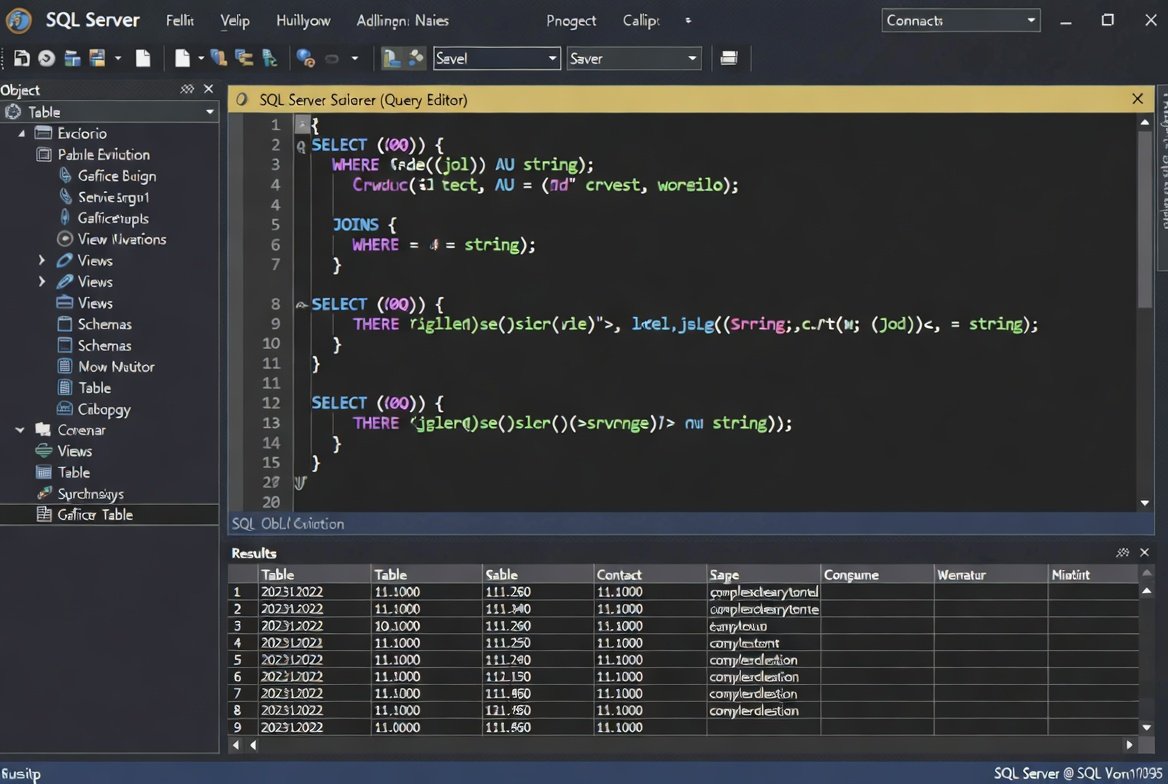
Task: Pin the Results panel
Action: [x=1123, y=552]
